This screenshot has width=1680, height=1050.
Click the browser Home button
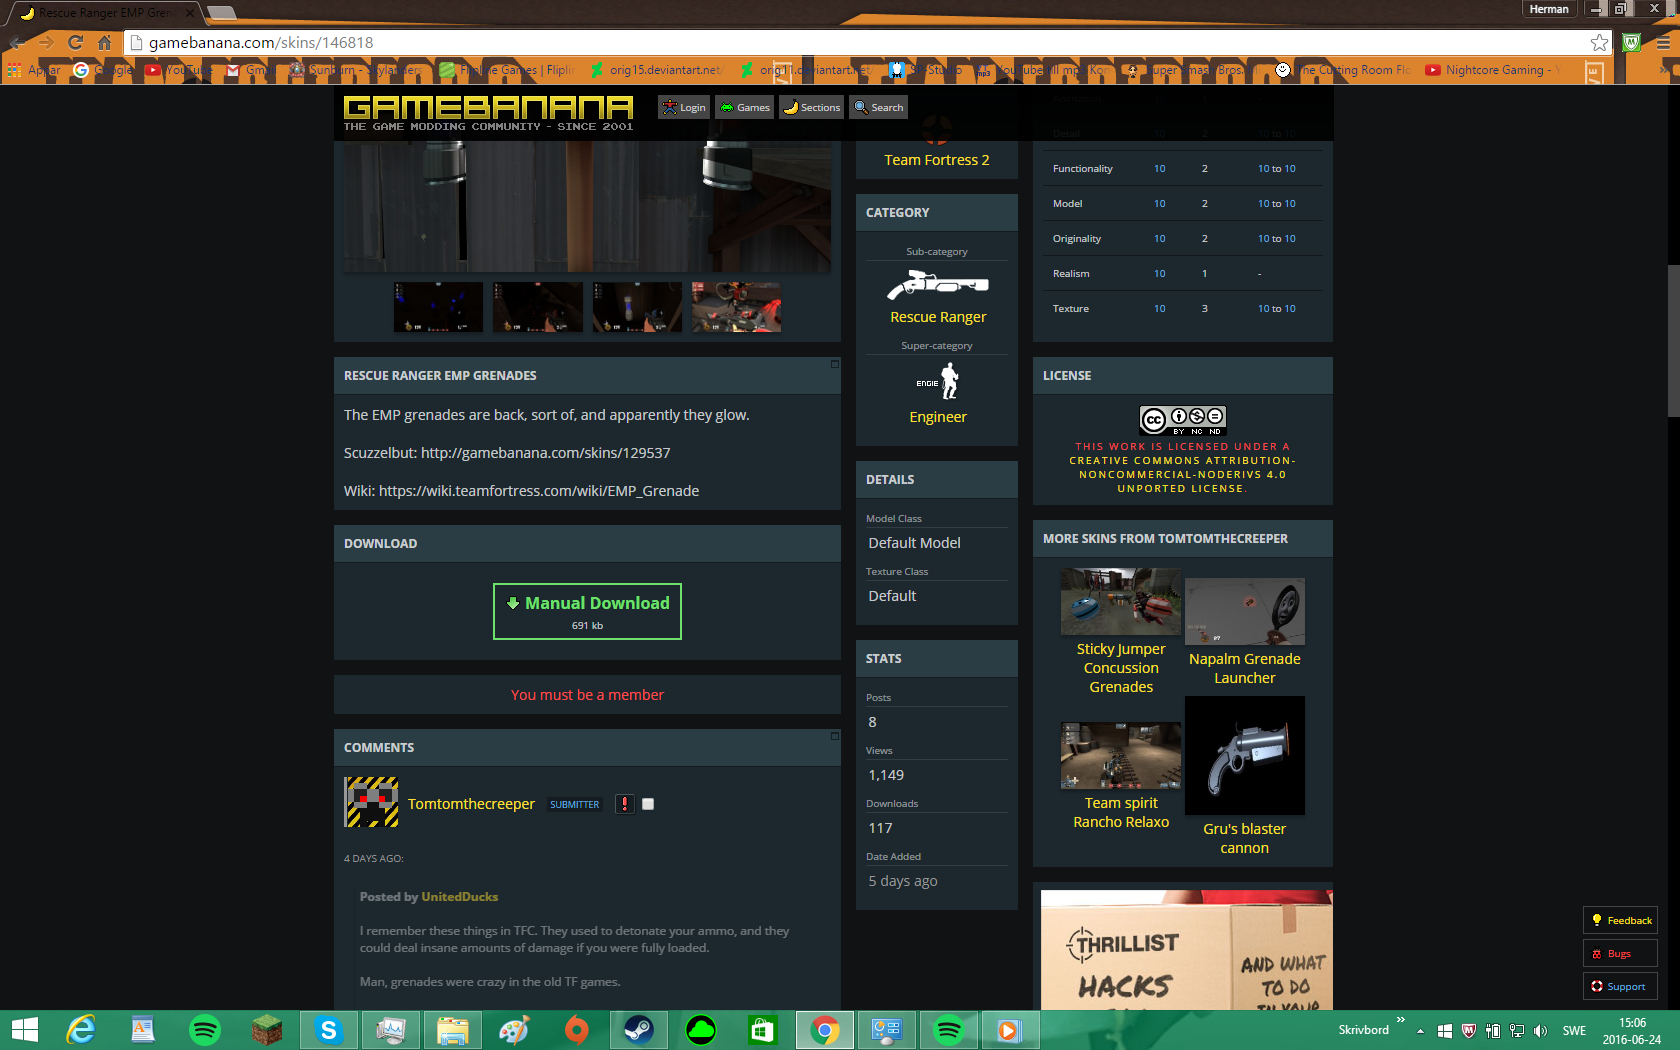point(104,42)
